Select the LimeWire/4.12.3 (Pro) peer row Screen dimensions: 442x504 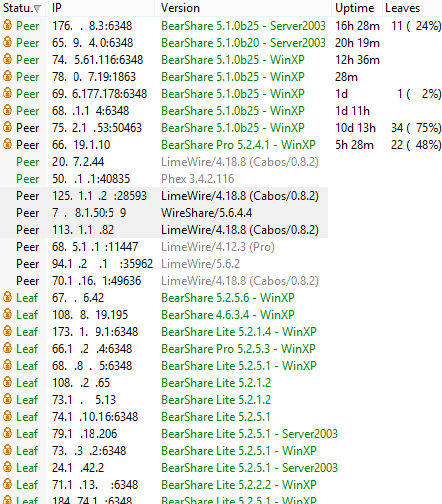pyautogui.click(x=164, y=247)
